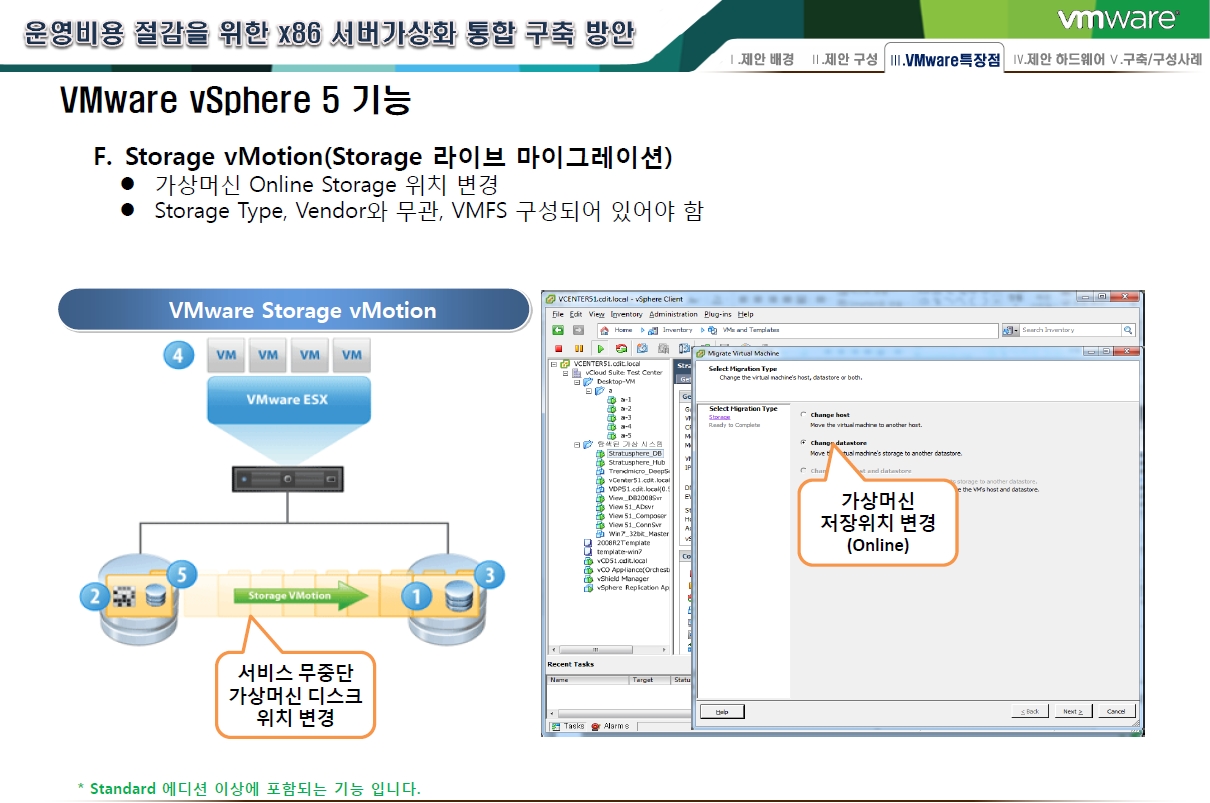The height and width of the screenshot is (803, 1210).
Task: Open the View menu
Action: pyautogui.click(x=596, y=314)
